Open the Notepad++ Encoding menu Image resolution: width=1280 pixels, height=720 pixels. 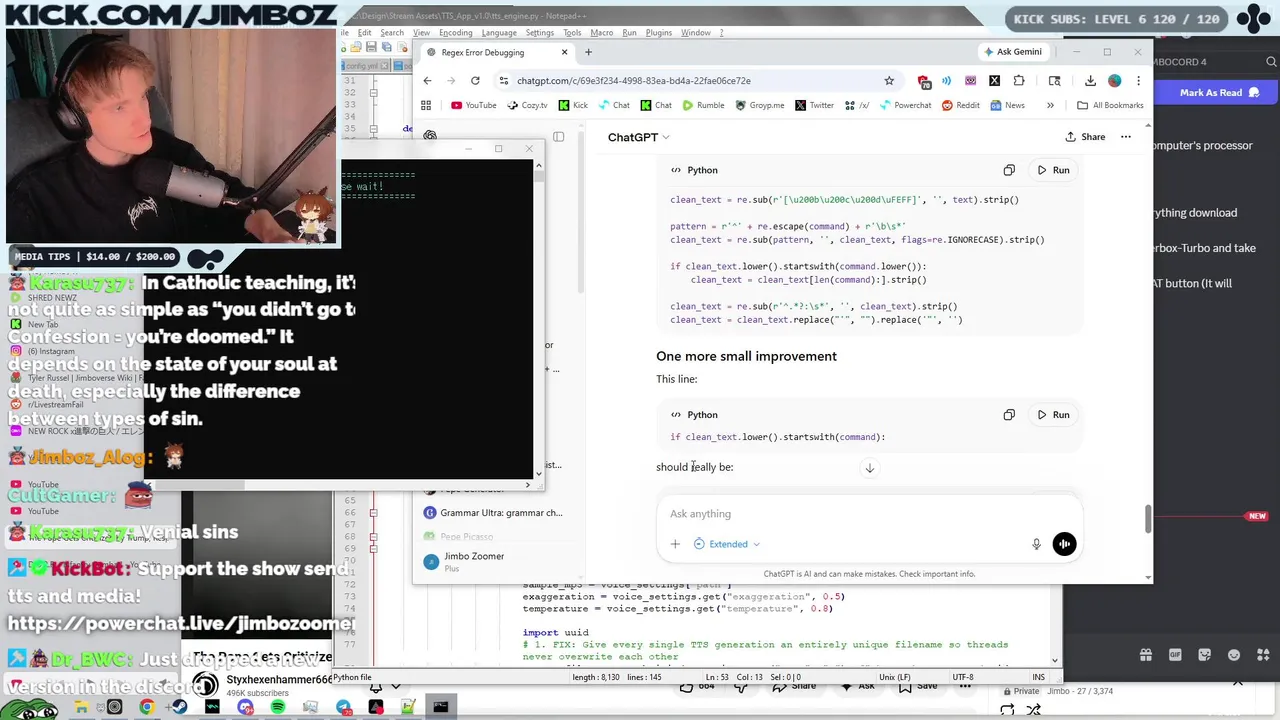(x=455, y=33)
